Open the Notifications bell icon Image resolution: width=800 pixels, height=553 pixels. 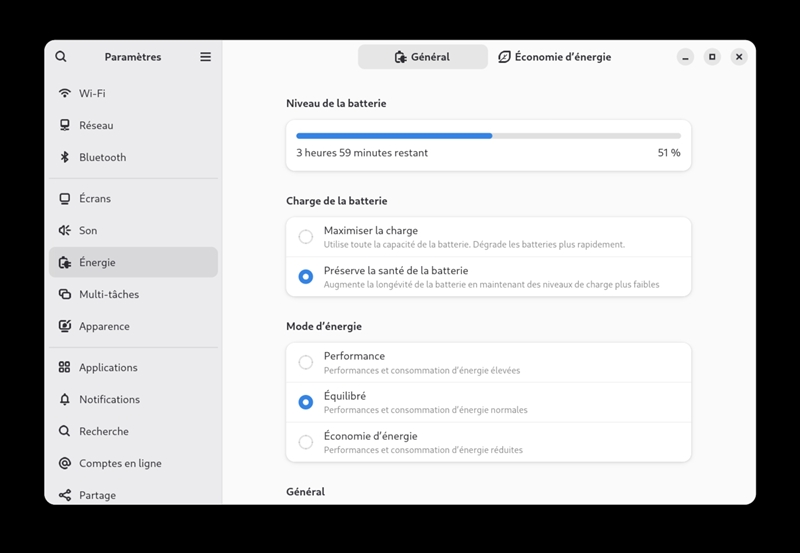pos(65,399)
